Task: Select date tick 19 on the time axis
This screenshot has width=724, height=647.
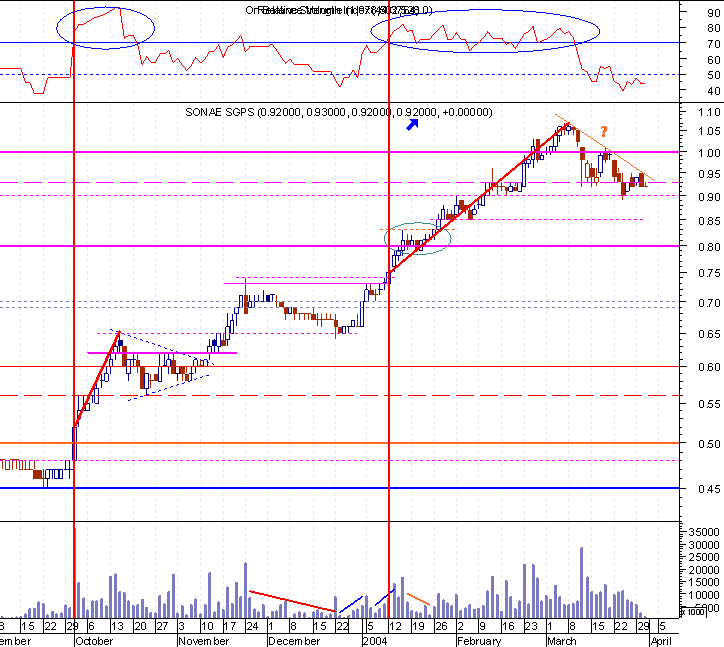Action: [x=418, y=626]
